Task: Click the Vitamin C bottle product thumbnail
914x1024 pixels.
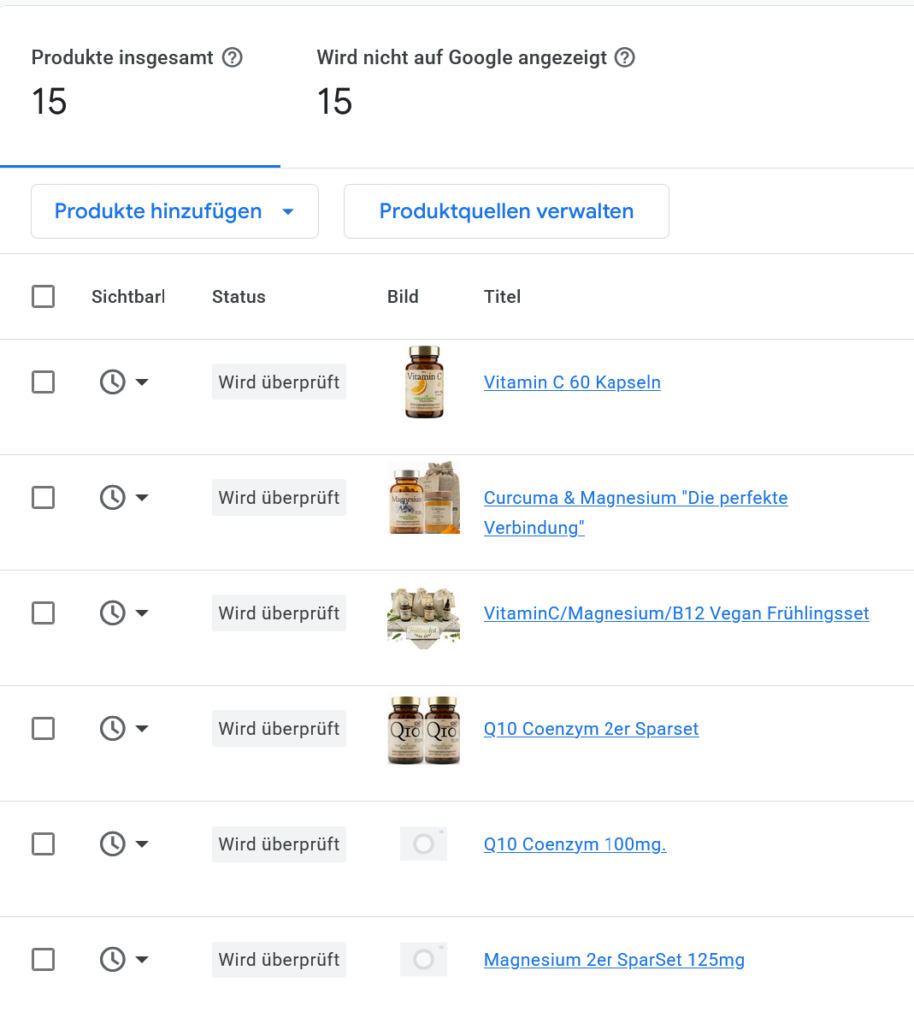Action: pyautogui.click(x=423, y=382)
